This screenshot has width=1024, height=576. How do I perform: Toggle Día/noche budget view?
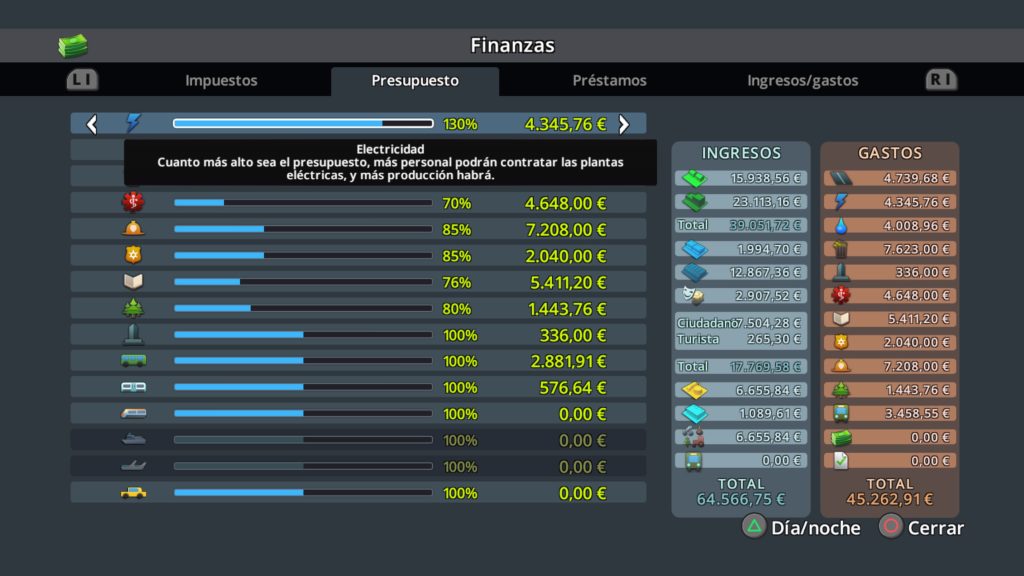coord(801,528)
